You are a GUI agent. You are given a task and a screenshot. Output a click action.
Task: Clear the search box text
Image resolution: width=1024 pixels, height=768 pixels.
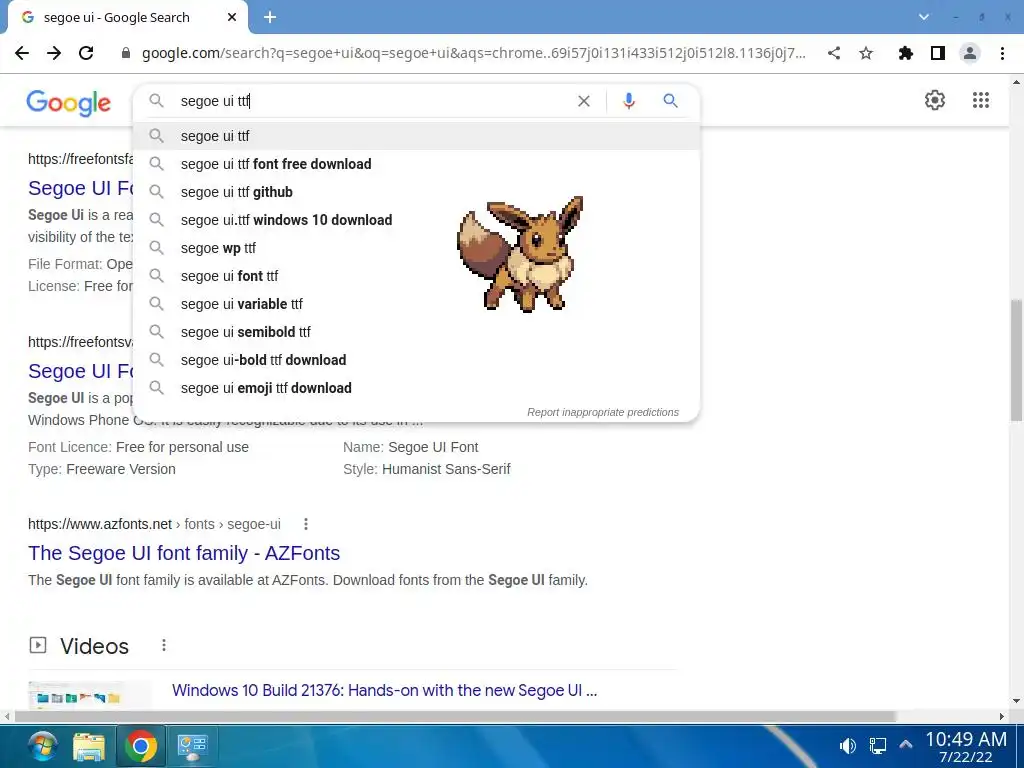(584, 101)
